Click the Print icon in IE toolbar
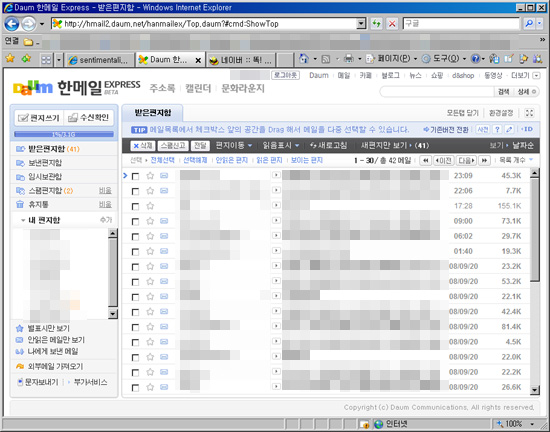The width and height of the screenshot is (550, 432). coord(348,59)
